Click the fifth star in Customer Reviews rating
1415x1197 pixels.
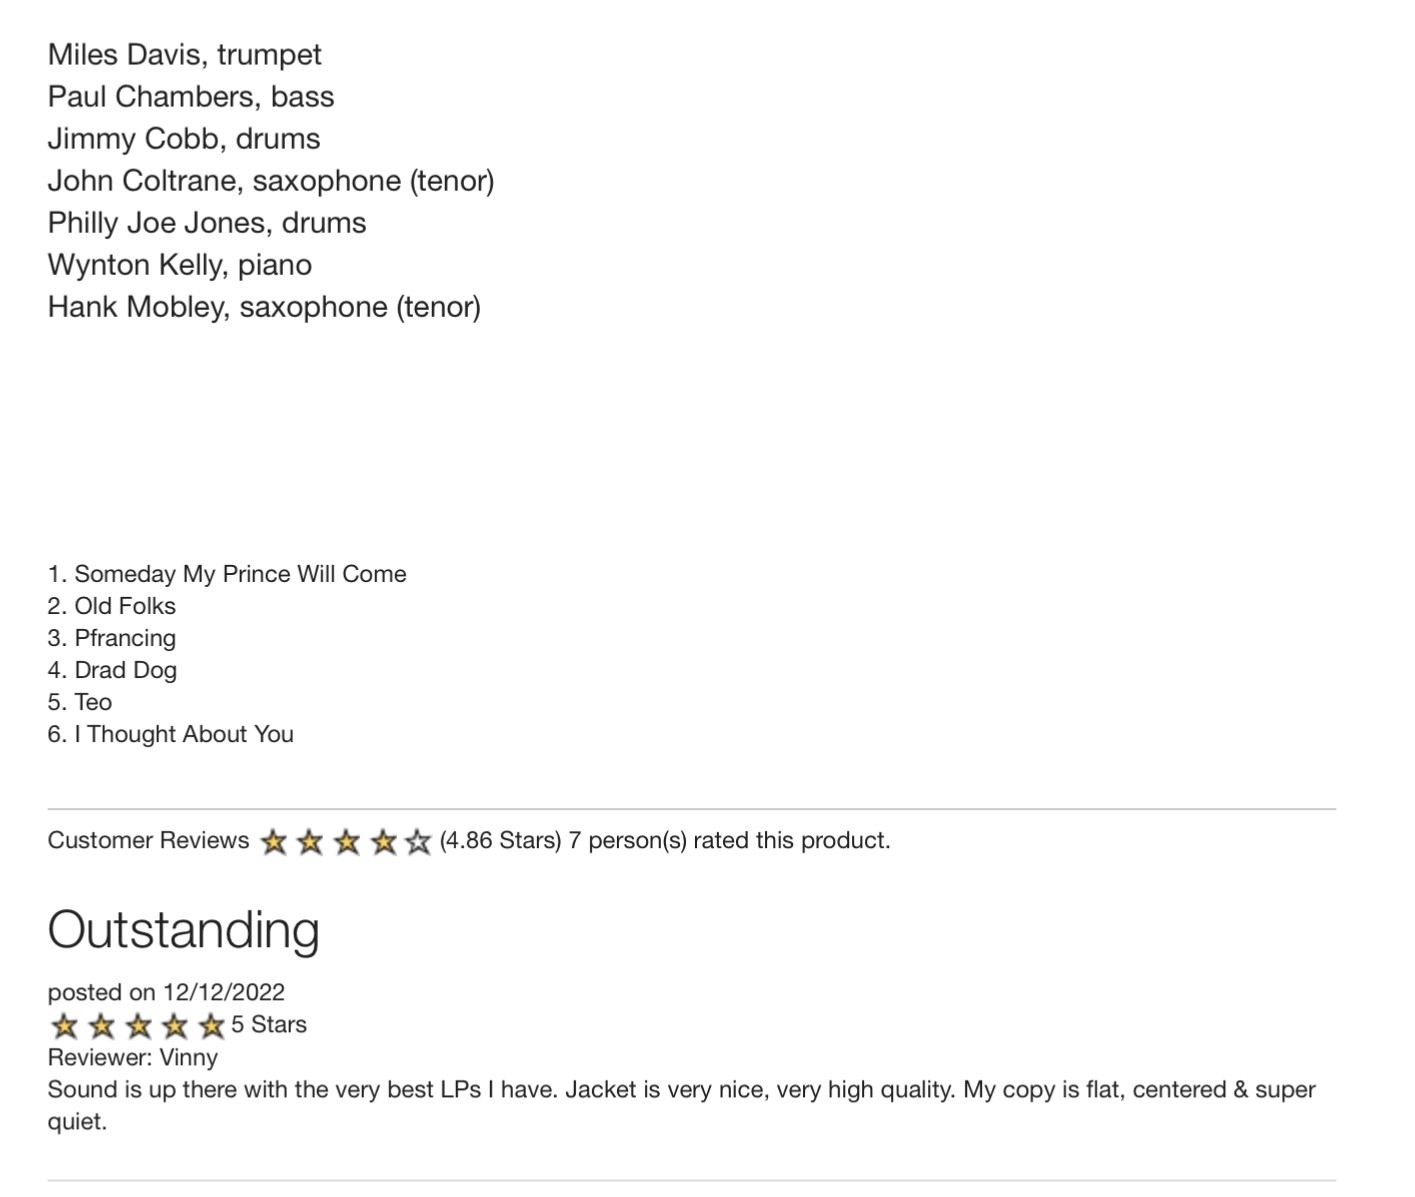[419, 842]
